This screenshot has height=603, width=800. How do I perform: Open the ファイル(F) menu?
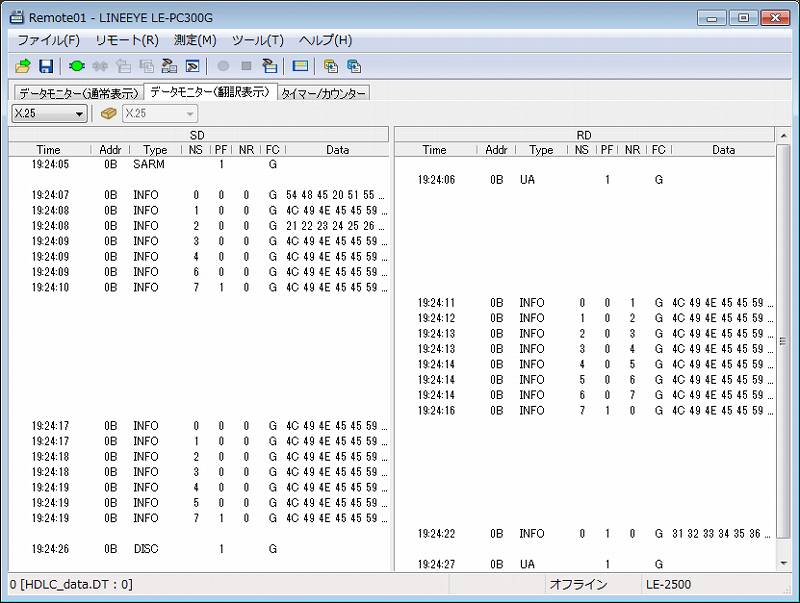tap(48, 40)
